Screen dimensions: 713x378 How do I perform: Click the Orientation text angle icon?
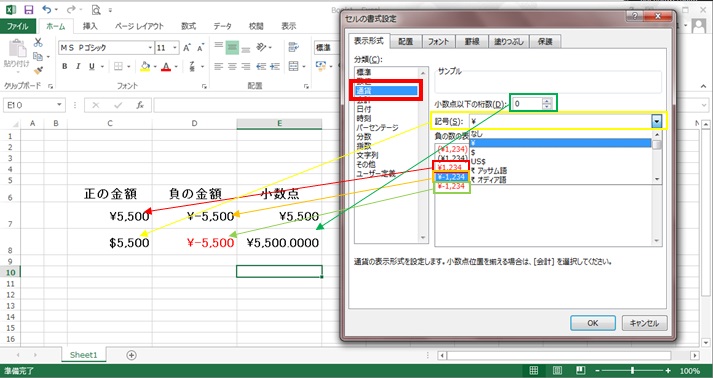click(x=261, y=47)
